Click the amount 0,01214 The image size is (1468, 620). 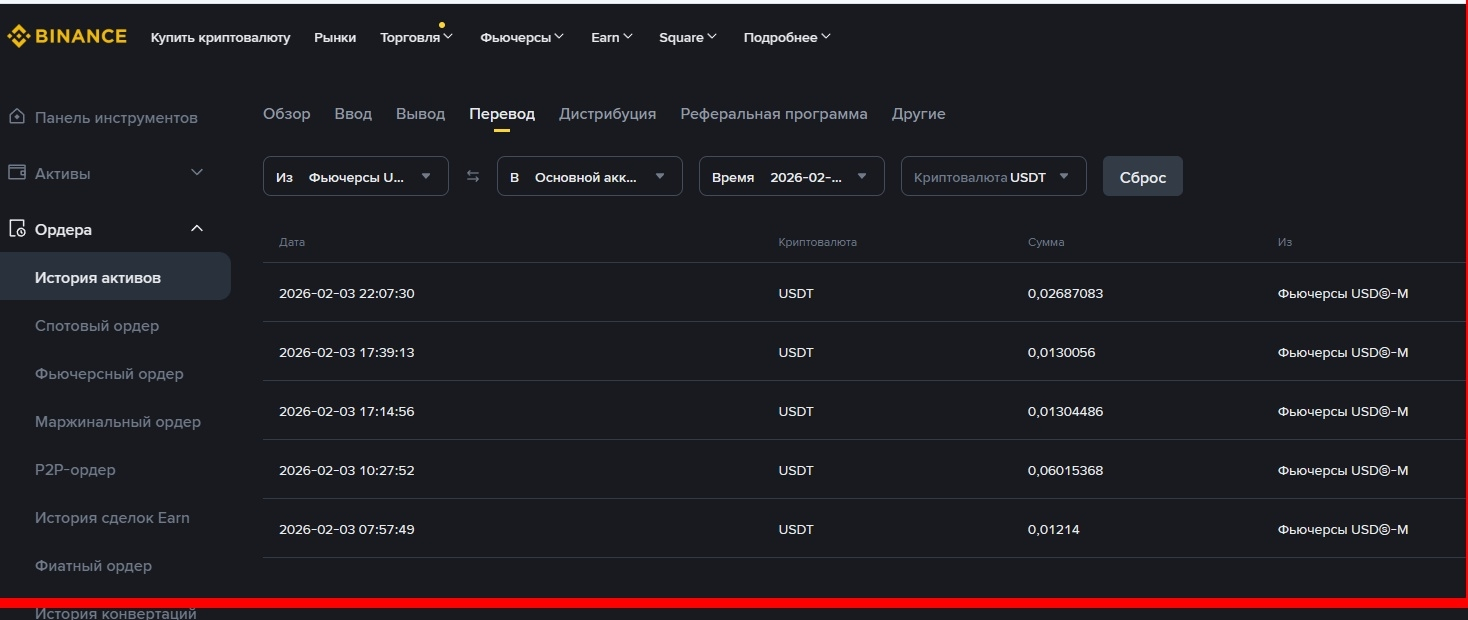coord(1053,530)
